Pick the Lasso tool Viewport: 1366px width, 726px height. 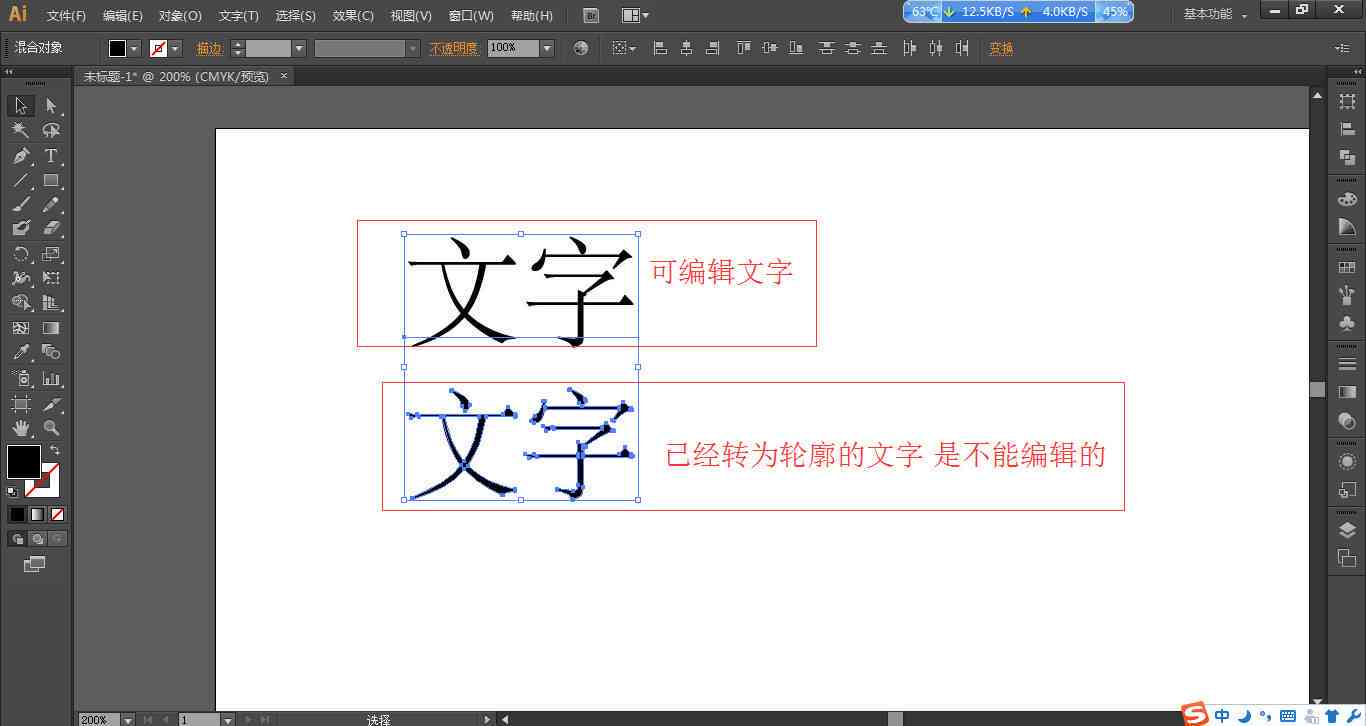point(51,130)
